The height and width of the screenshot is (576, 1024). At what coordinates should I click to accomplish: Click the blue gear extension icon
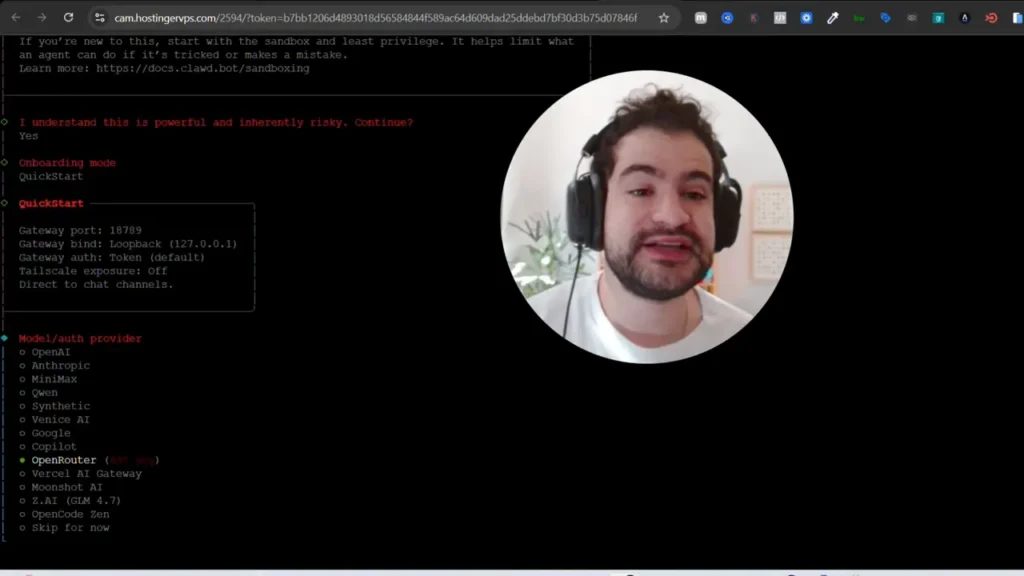point(806,18)
